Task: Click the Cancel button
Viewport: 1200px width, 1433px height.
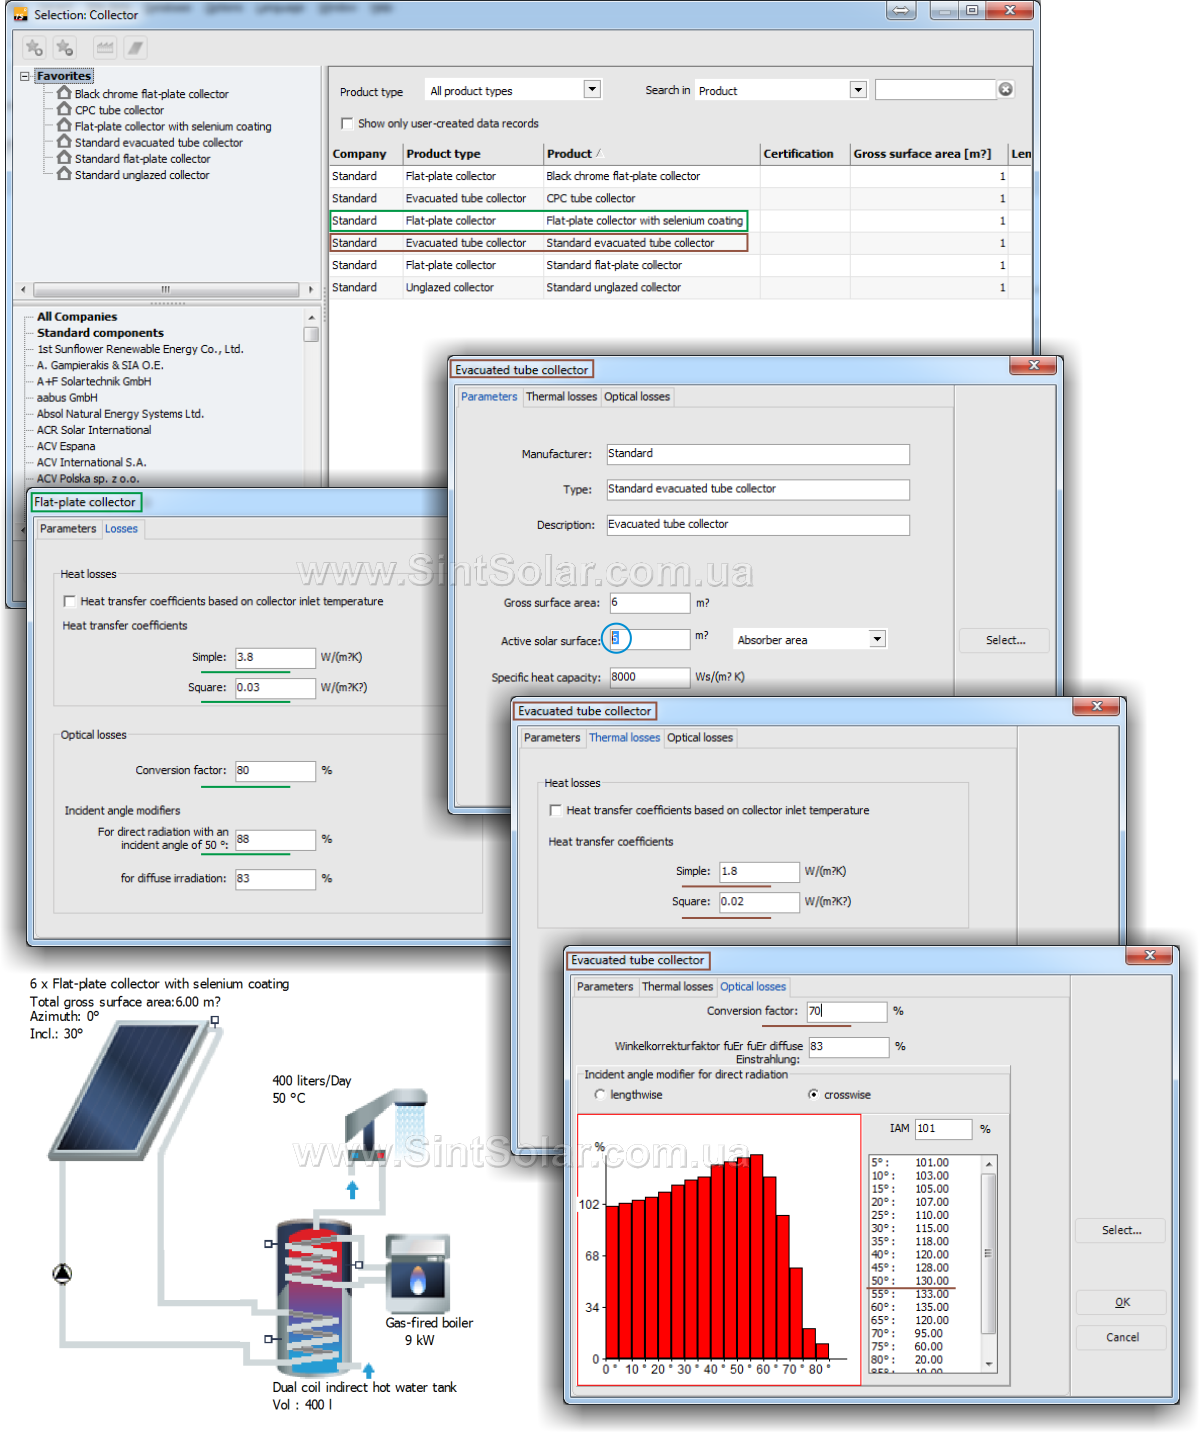Action: point(1121,1337)
